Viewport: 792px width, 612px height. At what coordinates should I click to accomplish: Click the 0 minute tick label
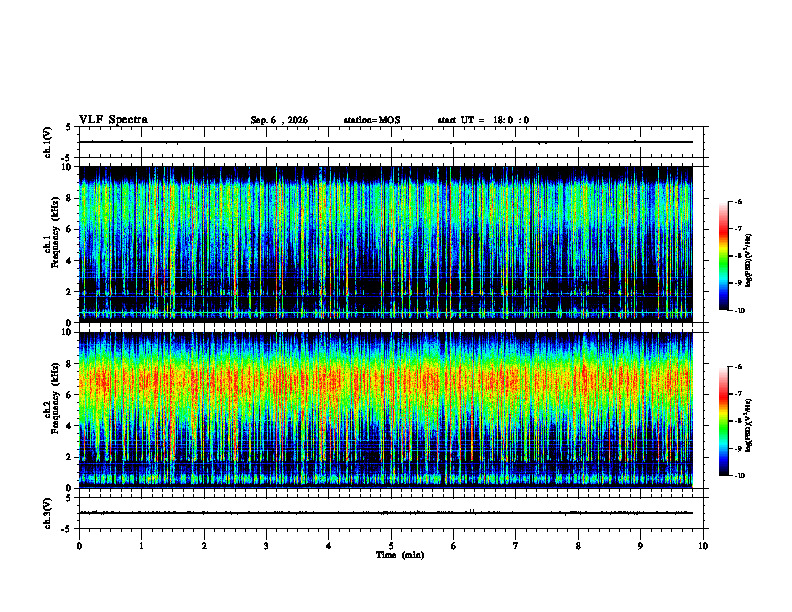click(x=79, y=546)
